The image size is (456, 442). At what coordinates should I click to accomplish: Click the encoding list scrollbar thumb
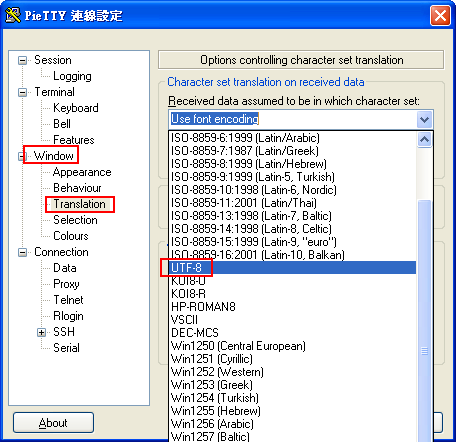424,321
